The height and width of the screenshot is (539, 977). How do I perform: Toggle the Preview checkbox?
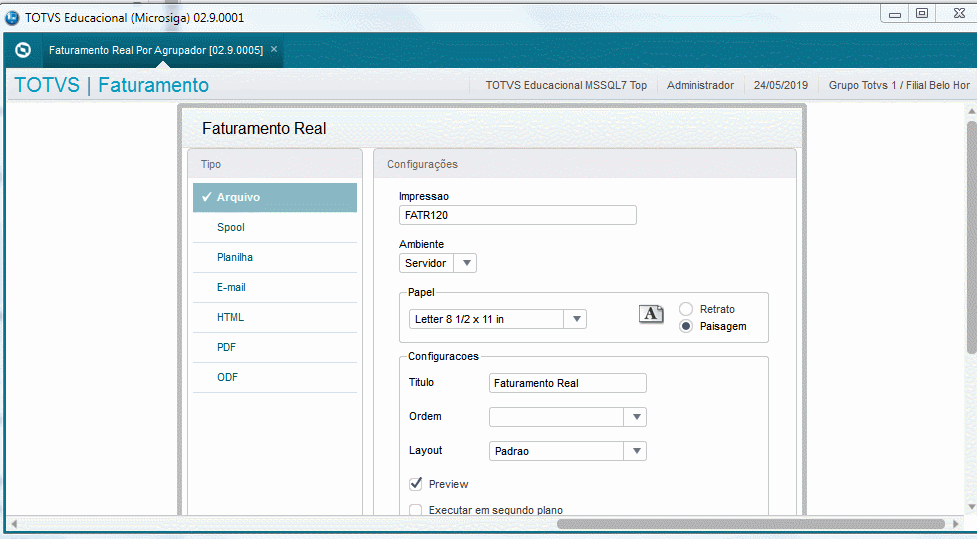click(416, 484)
